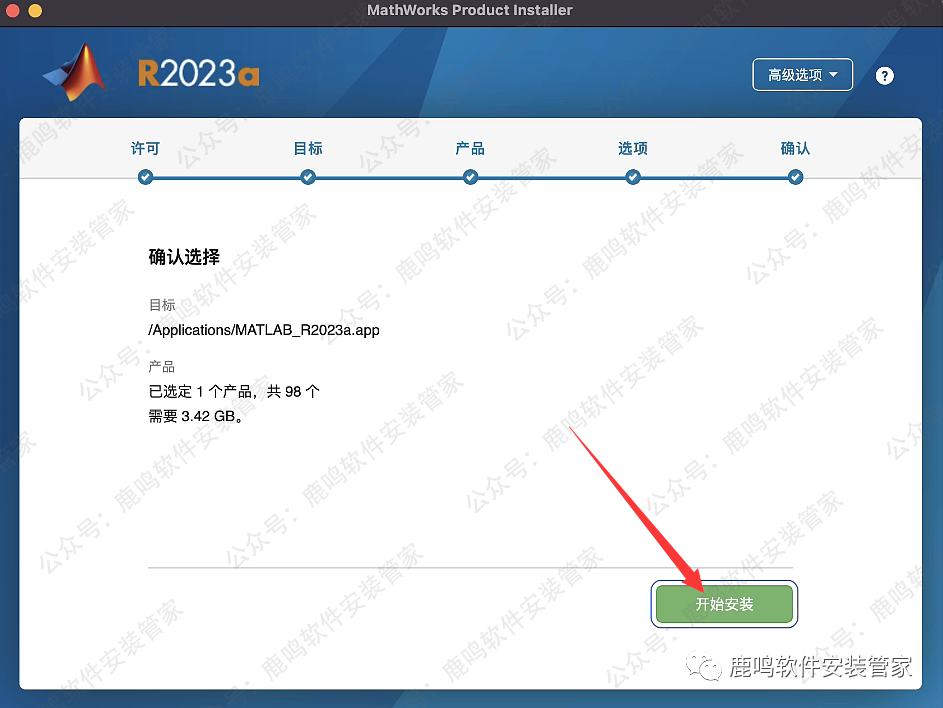Click the /Applications/MATLAB_R2023a.app path text
Viewport: 943px width, 708px height.
pos(264,329)
